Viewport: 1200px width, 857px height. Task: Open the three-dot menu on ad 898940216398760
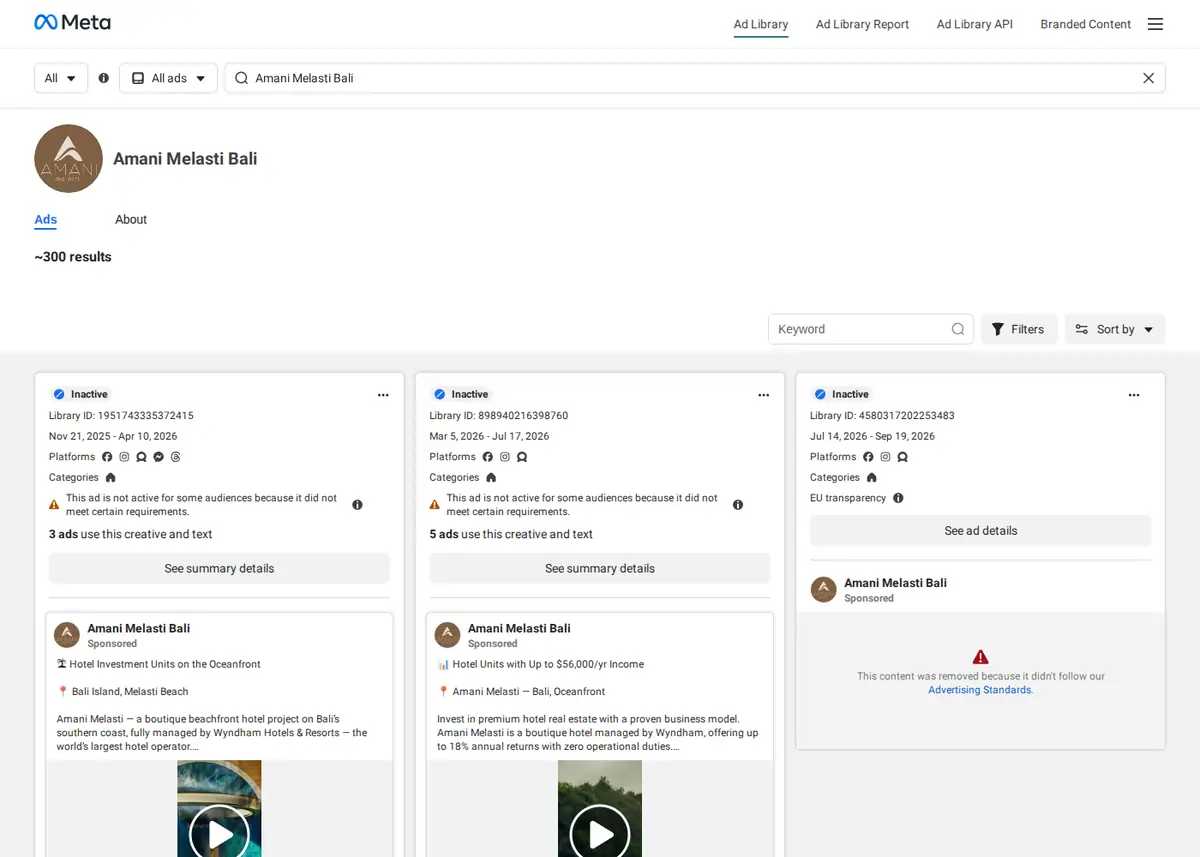click(764, 395)
